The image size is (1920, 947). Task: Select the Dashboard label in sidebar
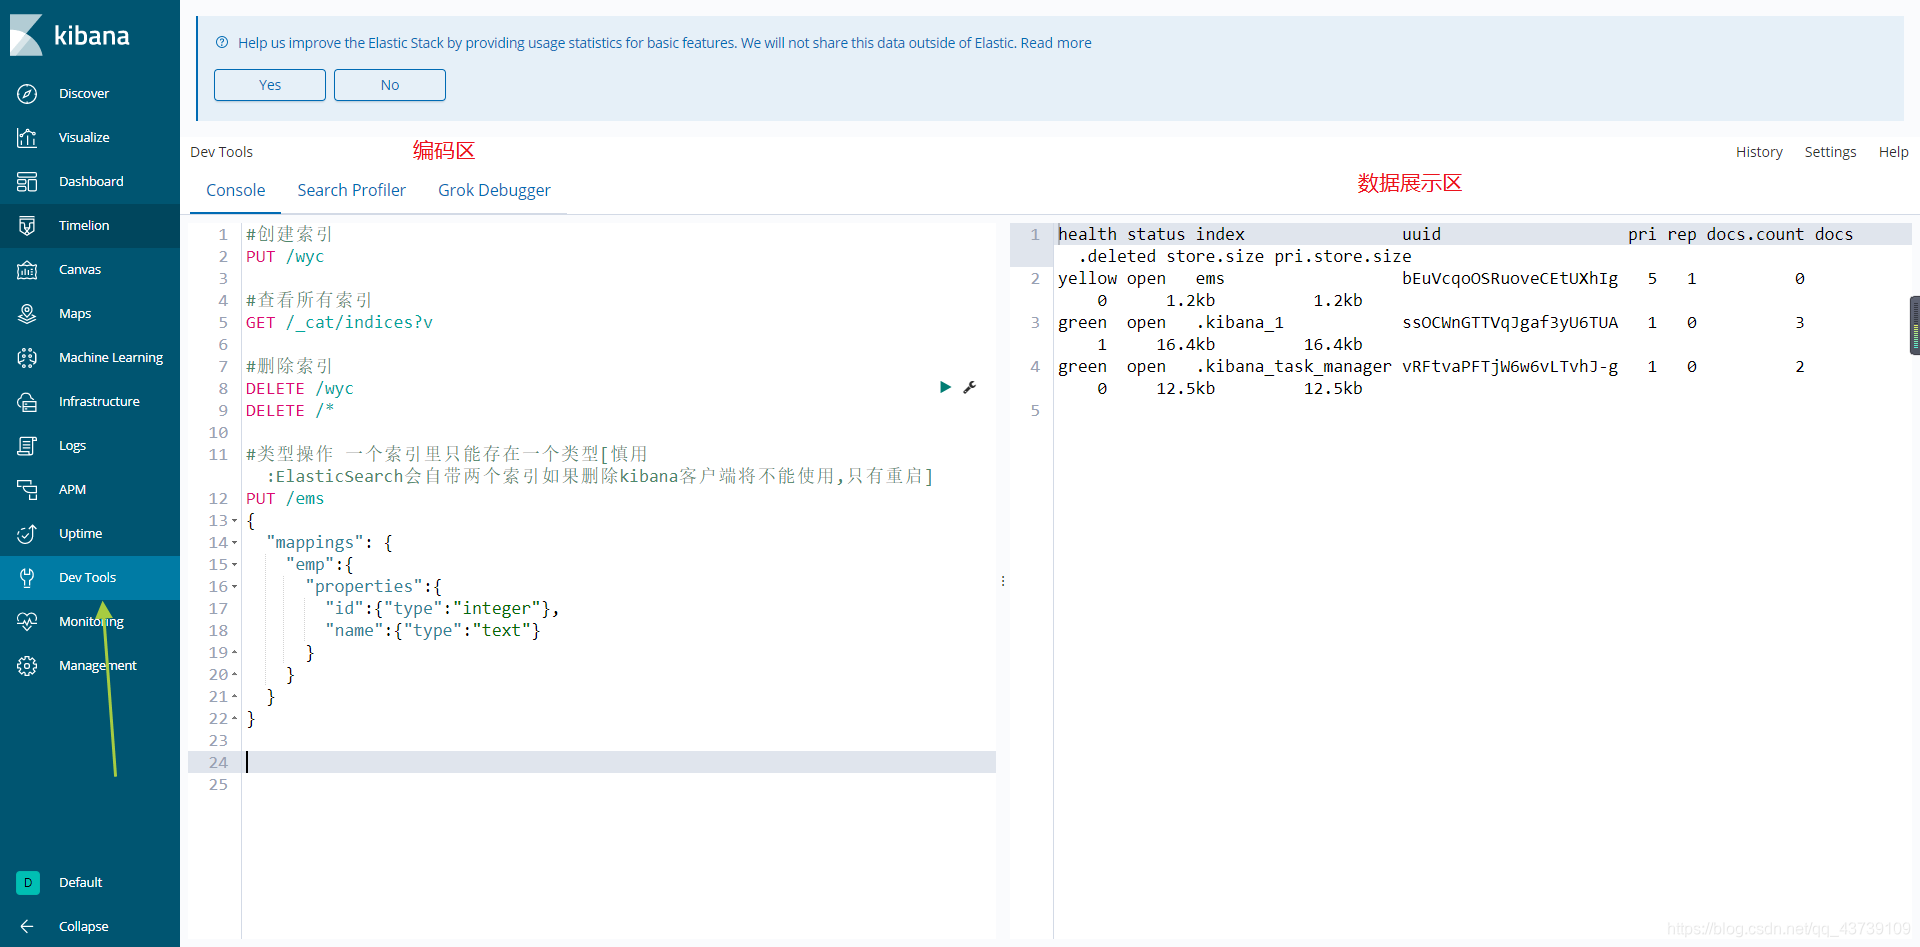(x=91, y=181)
